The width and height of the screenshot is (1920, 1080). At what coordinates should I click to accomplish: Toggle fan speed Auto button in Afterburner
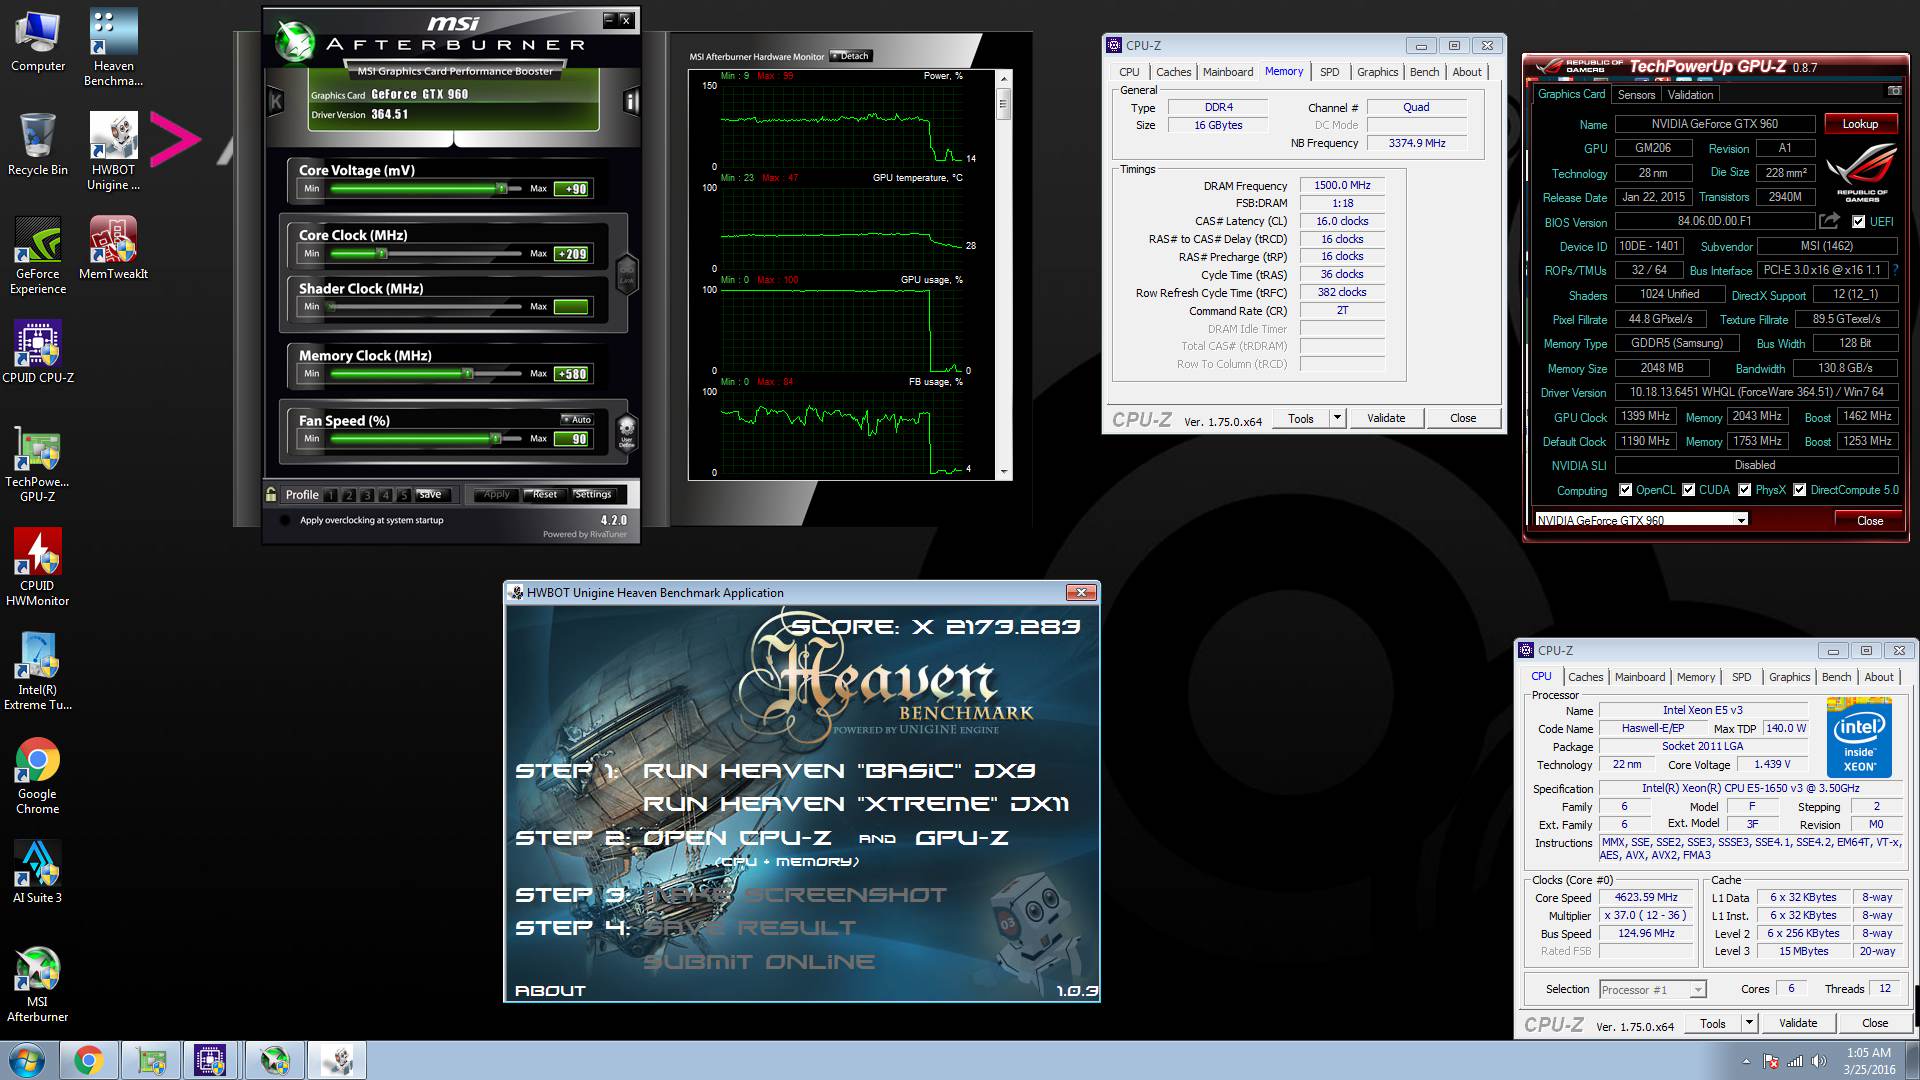[577, 419]
